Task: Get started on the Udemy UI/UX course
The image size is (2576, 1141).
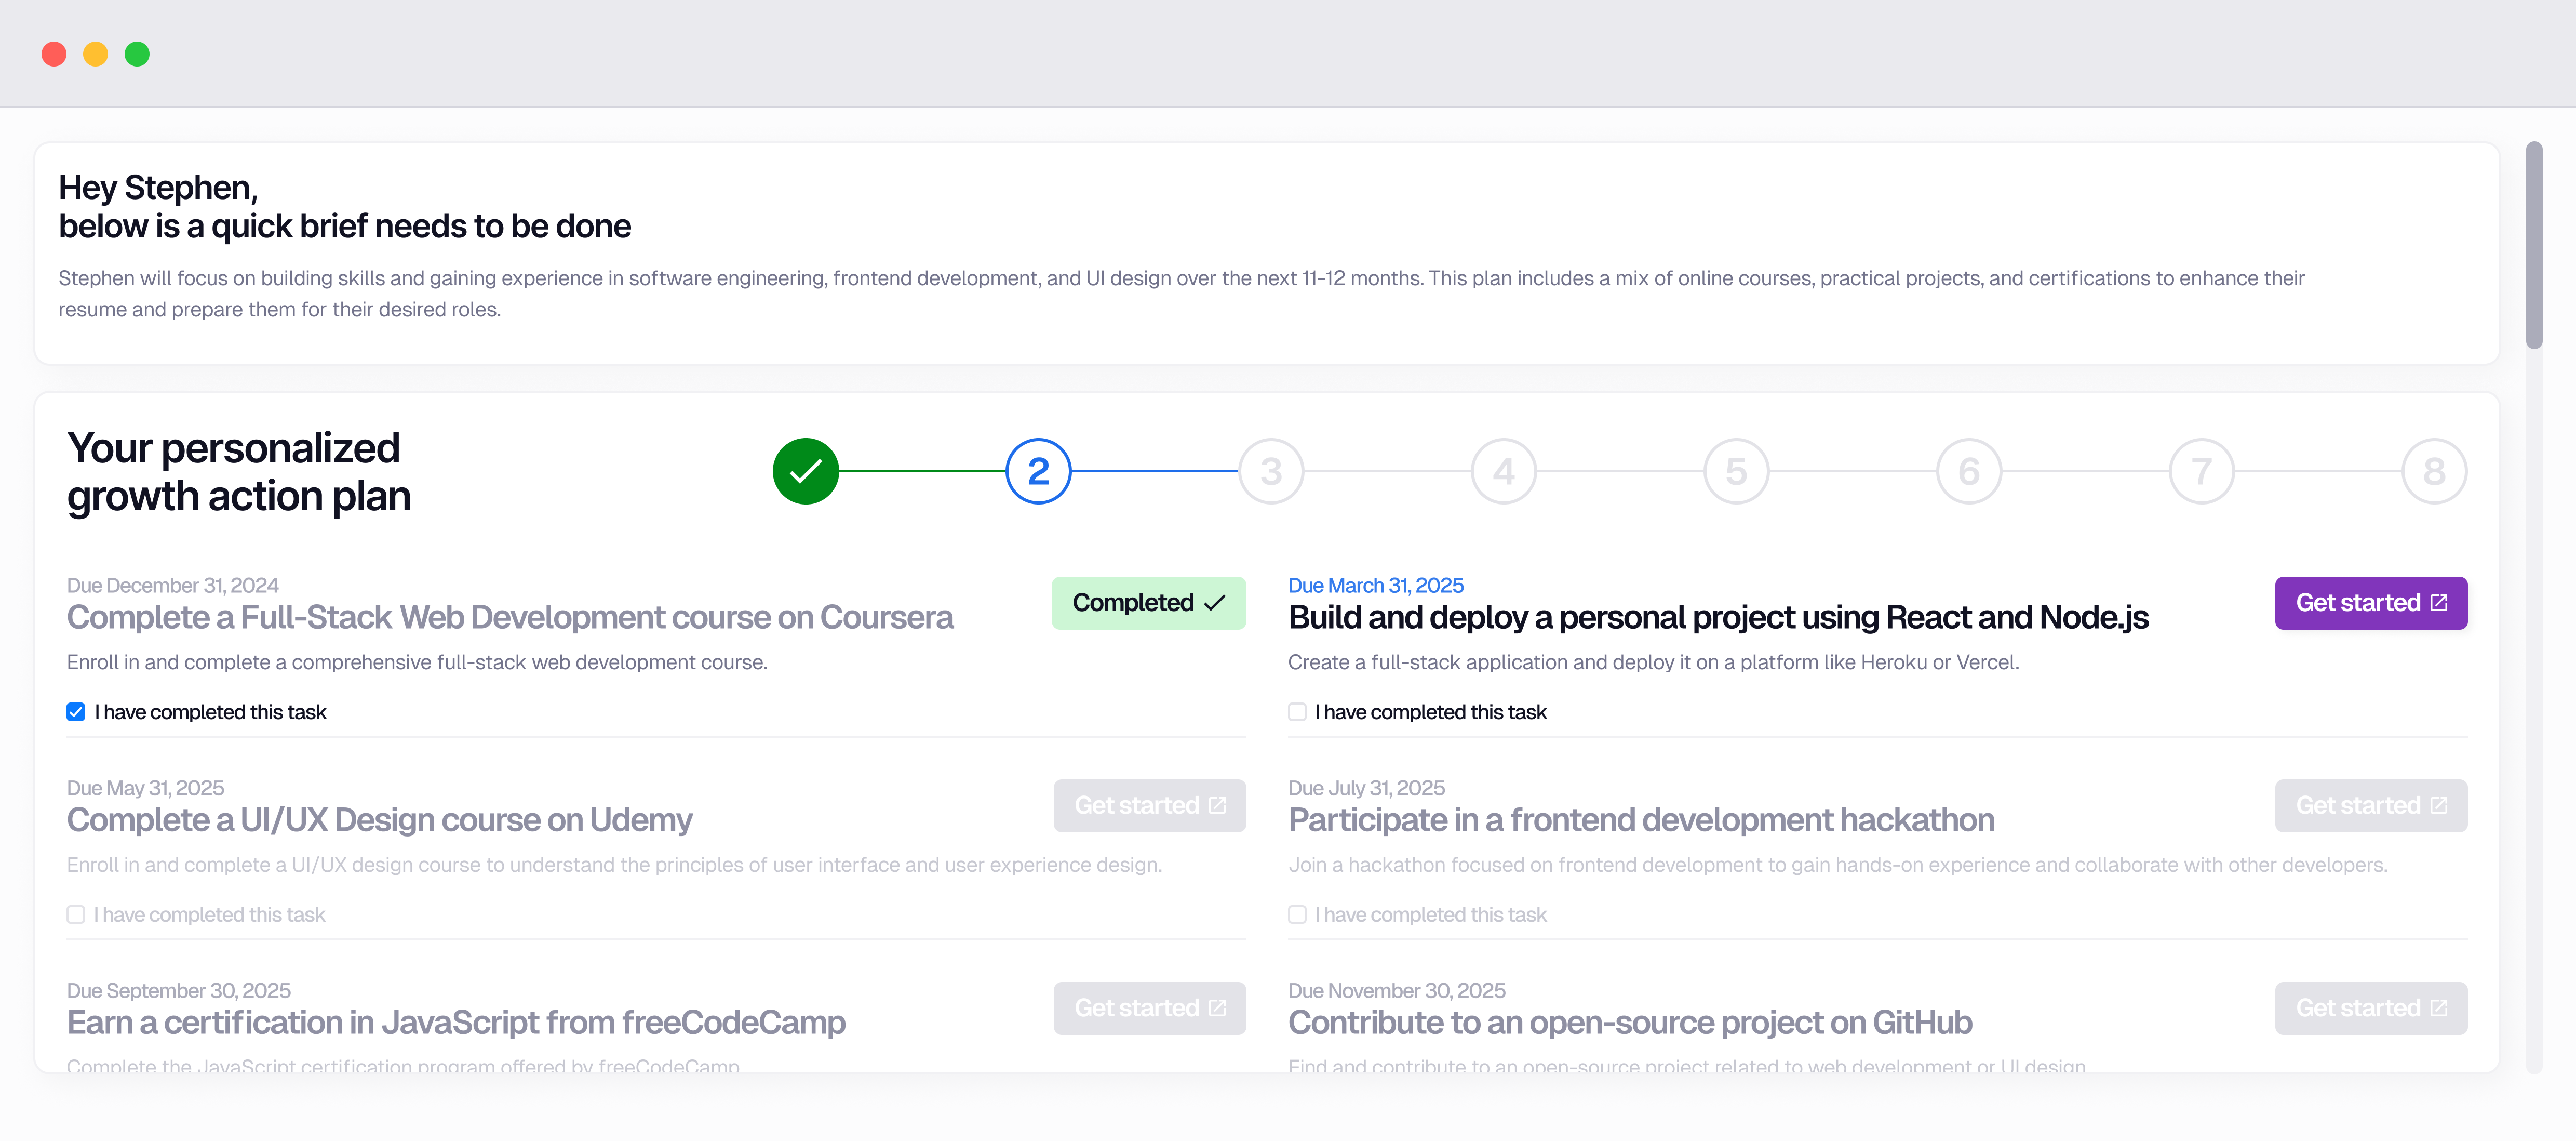Action: (x=1149, y=806)
